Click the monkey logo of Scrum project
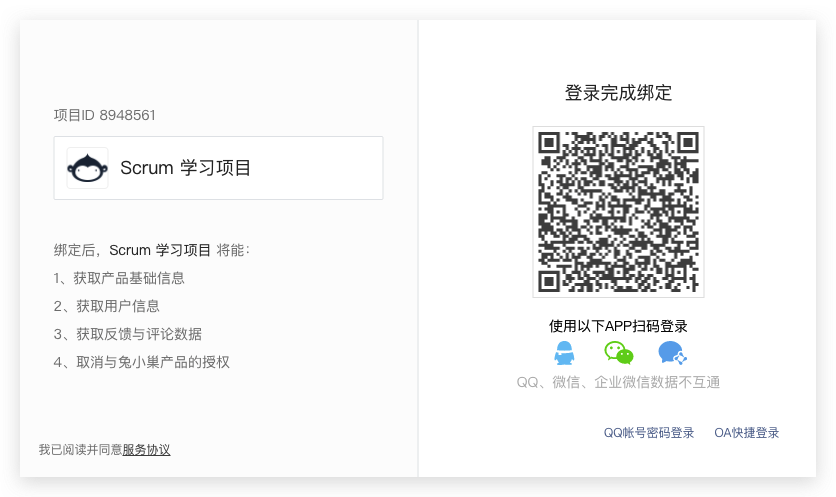 pos(87,168)
